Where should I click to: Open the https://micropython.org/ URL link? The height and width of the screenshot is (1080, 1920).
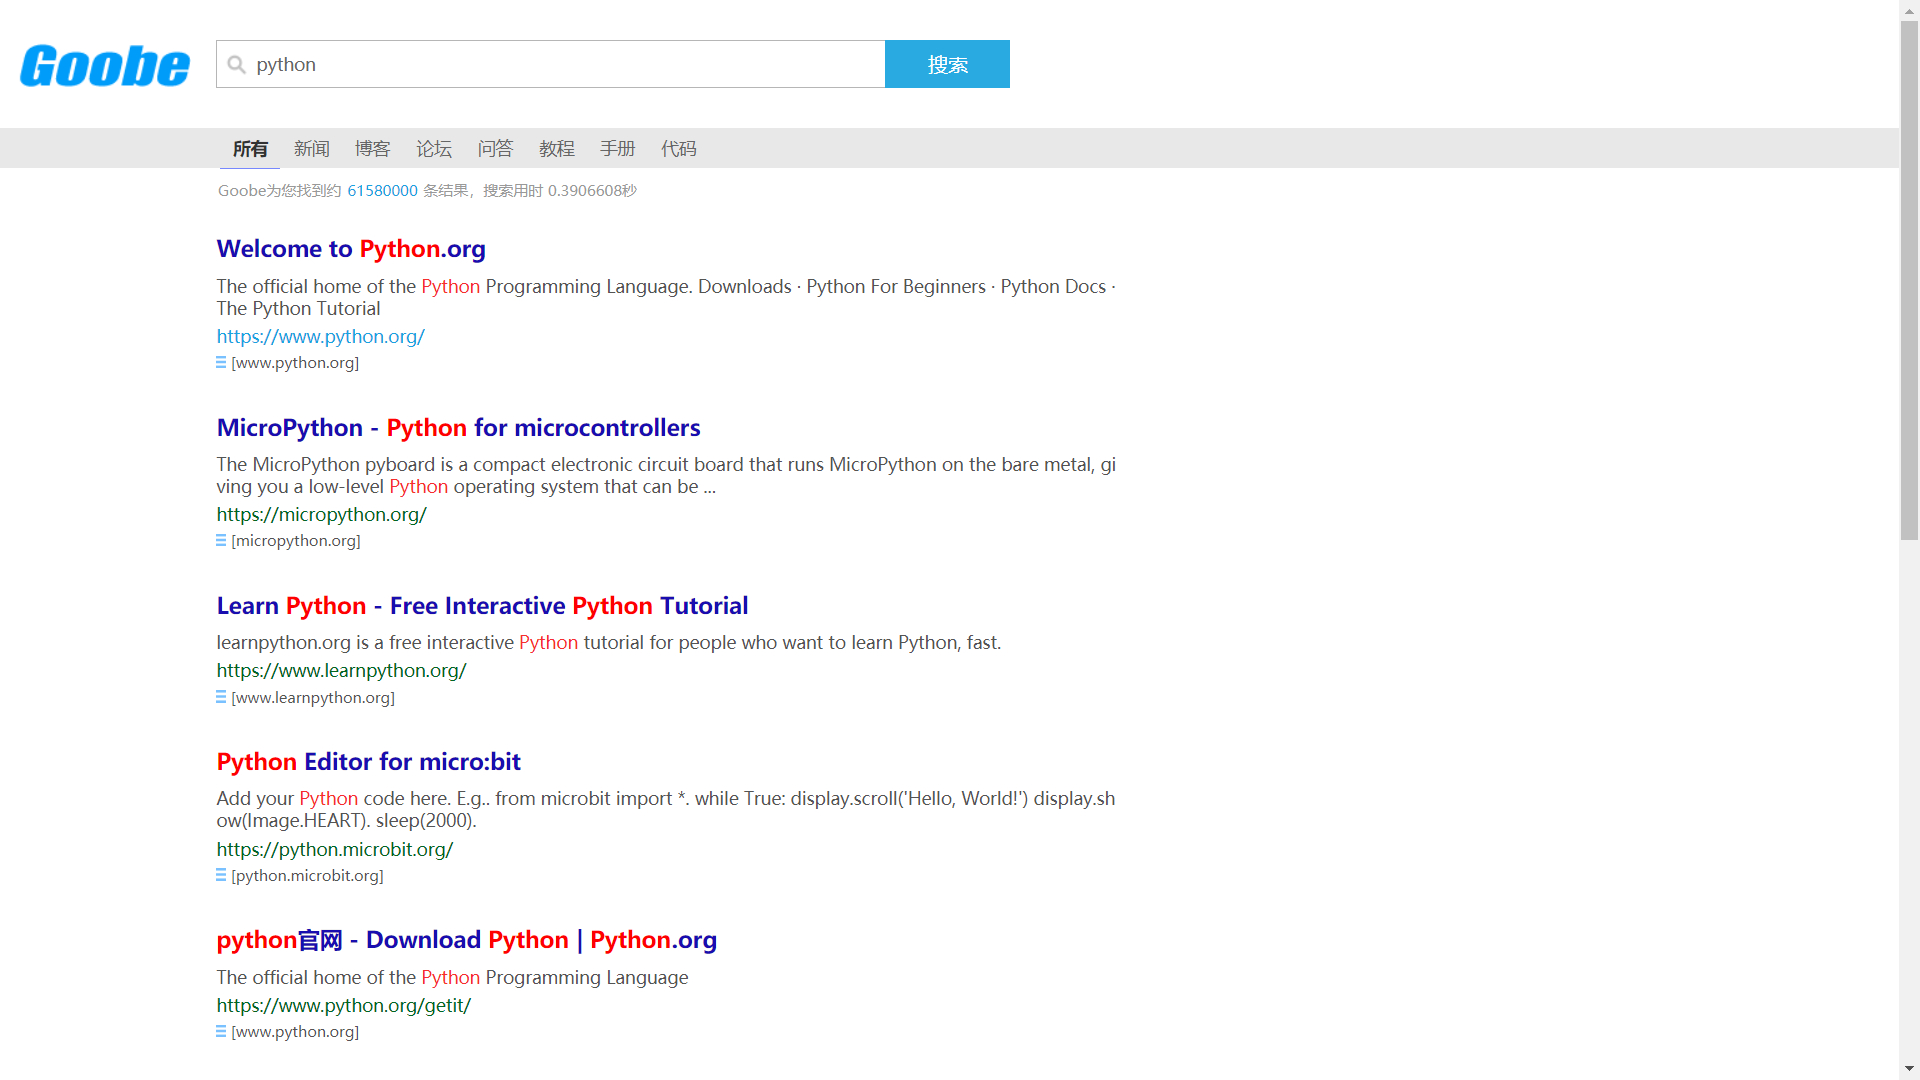[x=321, y=514]
